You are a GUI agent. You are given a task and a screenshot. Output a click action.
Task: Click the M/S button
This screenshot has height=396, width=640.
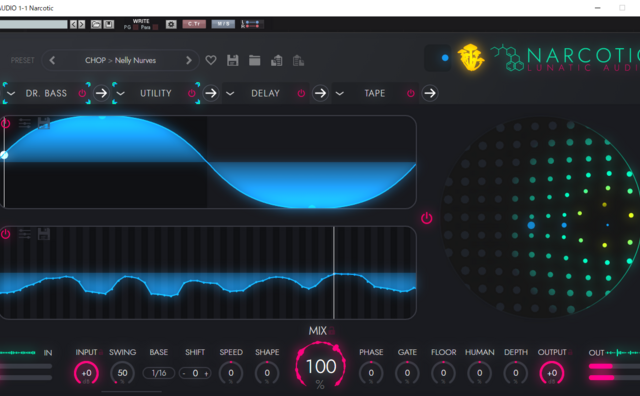coord(223,24)
